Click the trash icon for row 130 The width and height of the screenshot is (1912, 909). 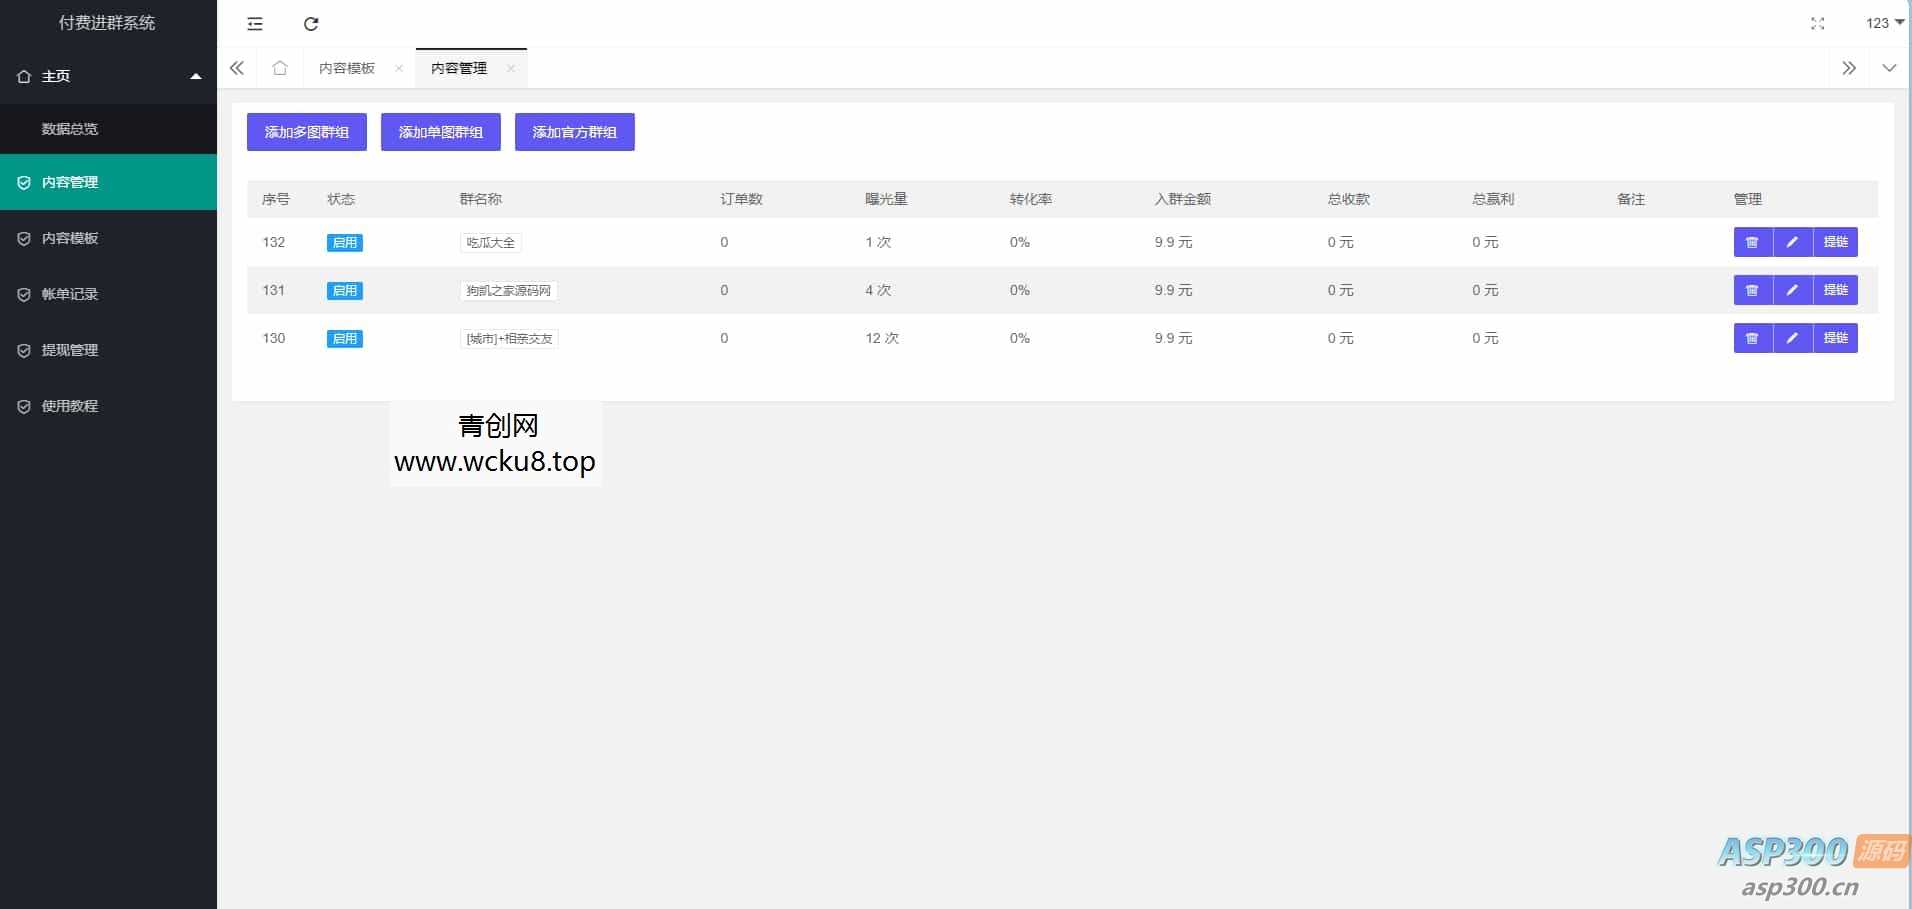coord(1752,338)
